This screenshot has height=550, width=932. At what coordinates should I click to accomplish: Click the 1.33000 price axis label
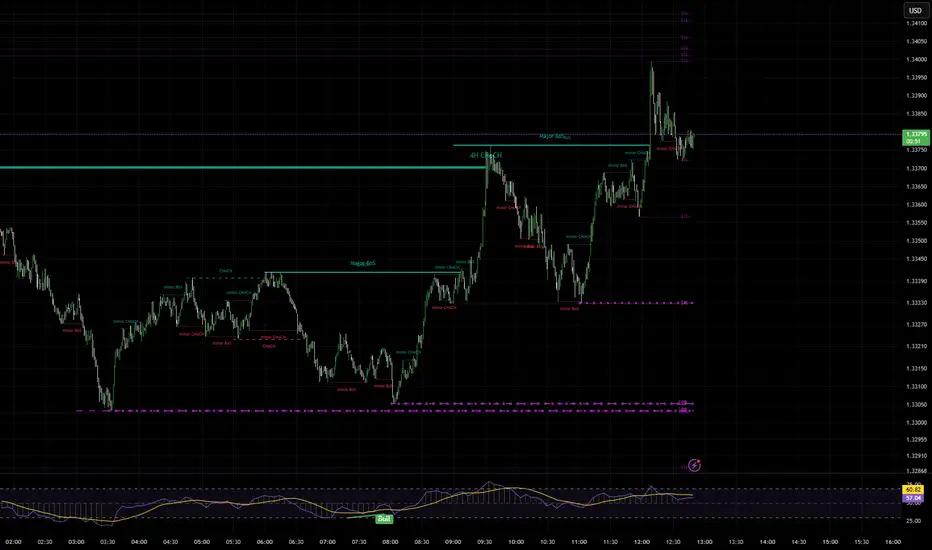[x=916, y=423]
